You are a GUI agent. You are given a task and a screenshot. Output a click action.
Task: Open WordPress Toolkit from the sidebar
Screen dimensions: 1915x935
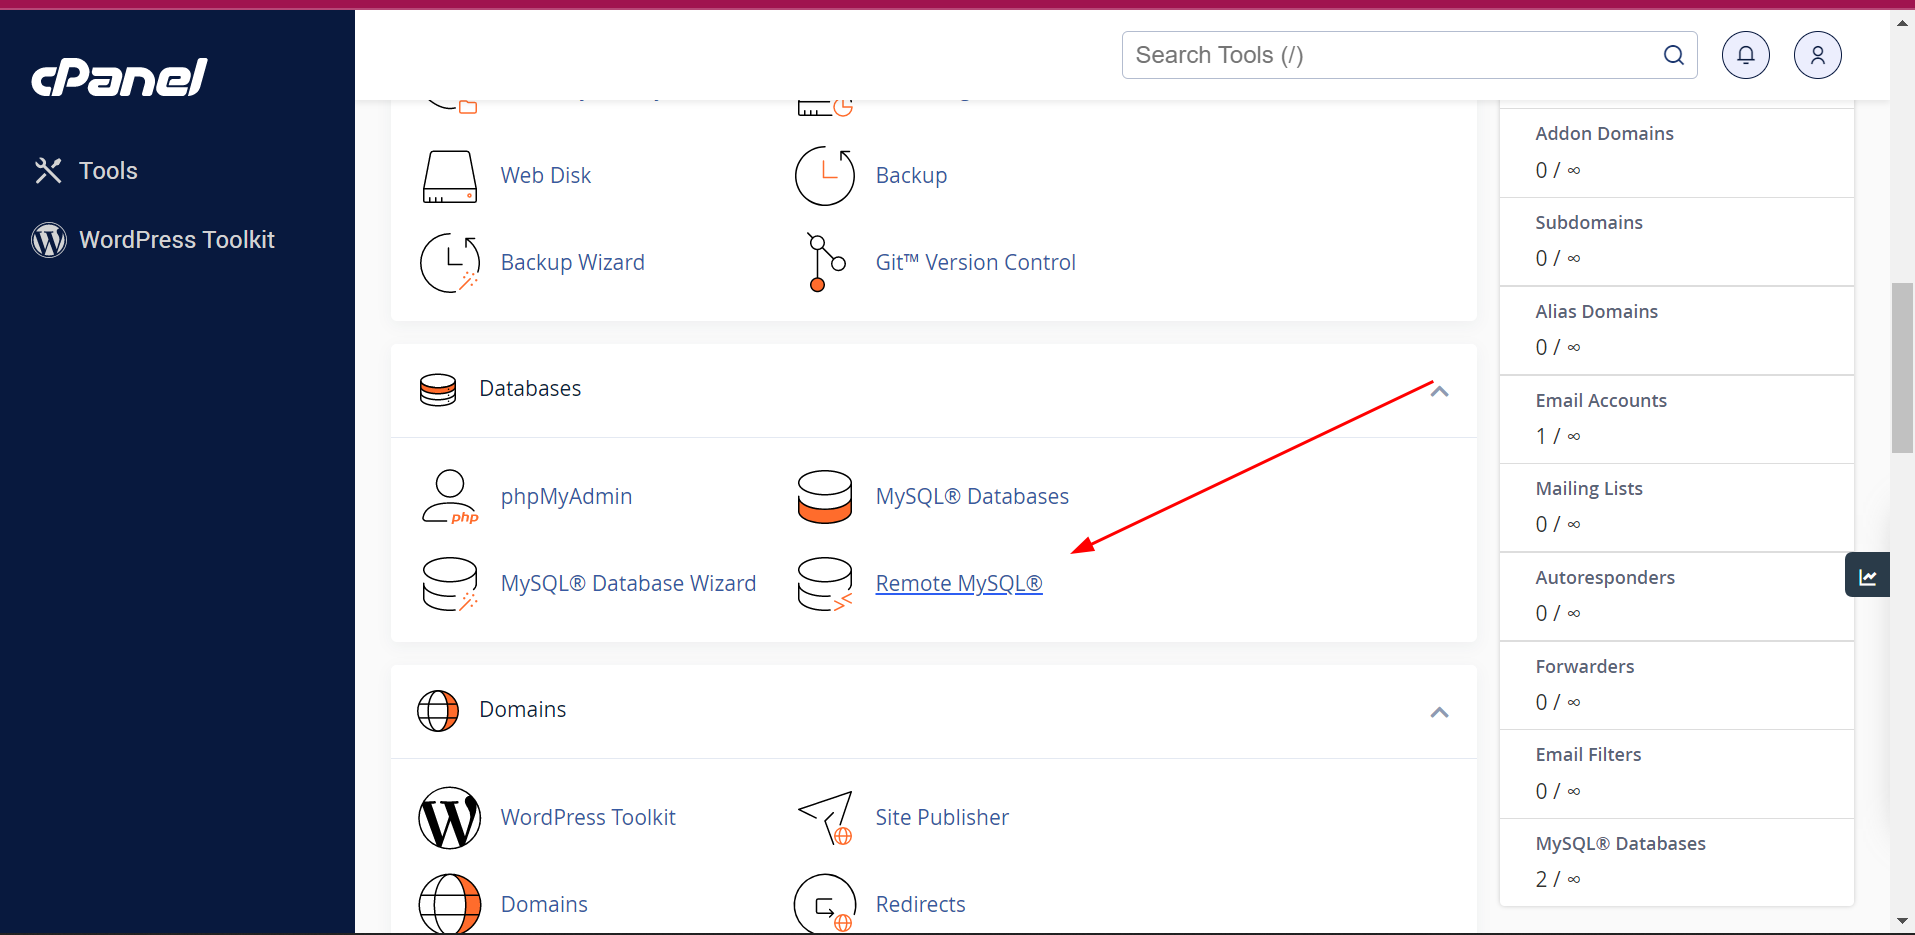coord(176,239)
